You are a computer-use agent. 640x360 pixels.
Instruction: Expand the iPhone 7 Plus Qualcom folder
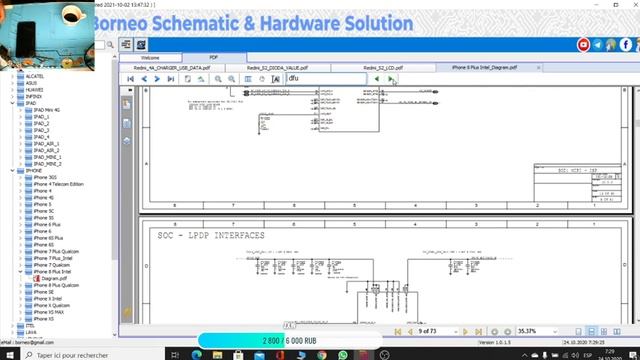pyautogui.click(x=20, y=251)
